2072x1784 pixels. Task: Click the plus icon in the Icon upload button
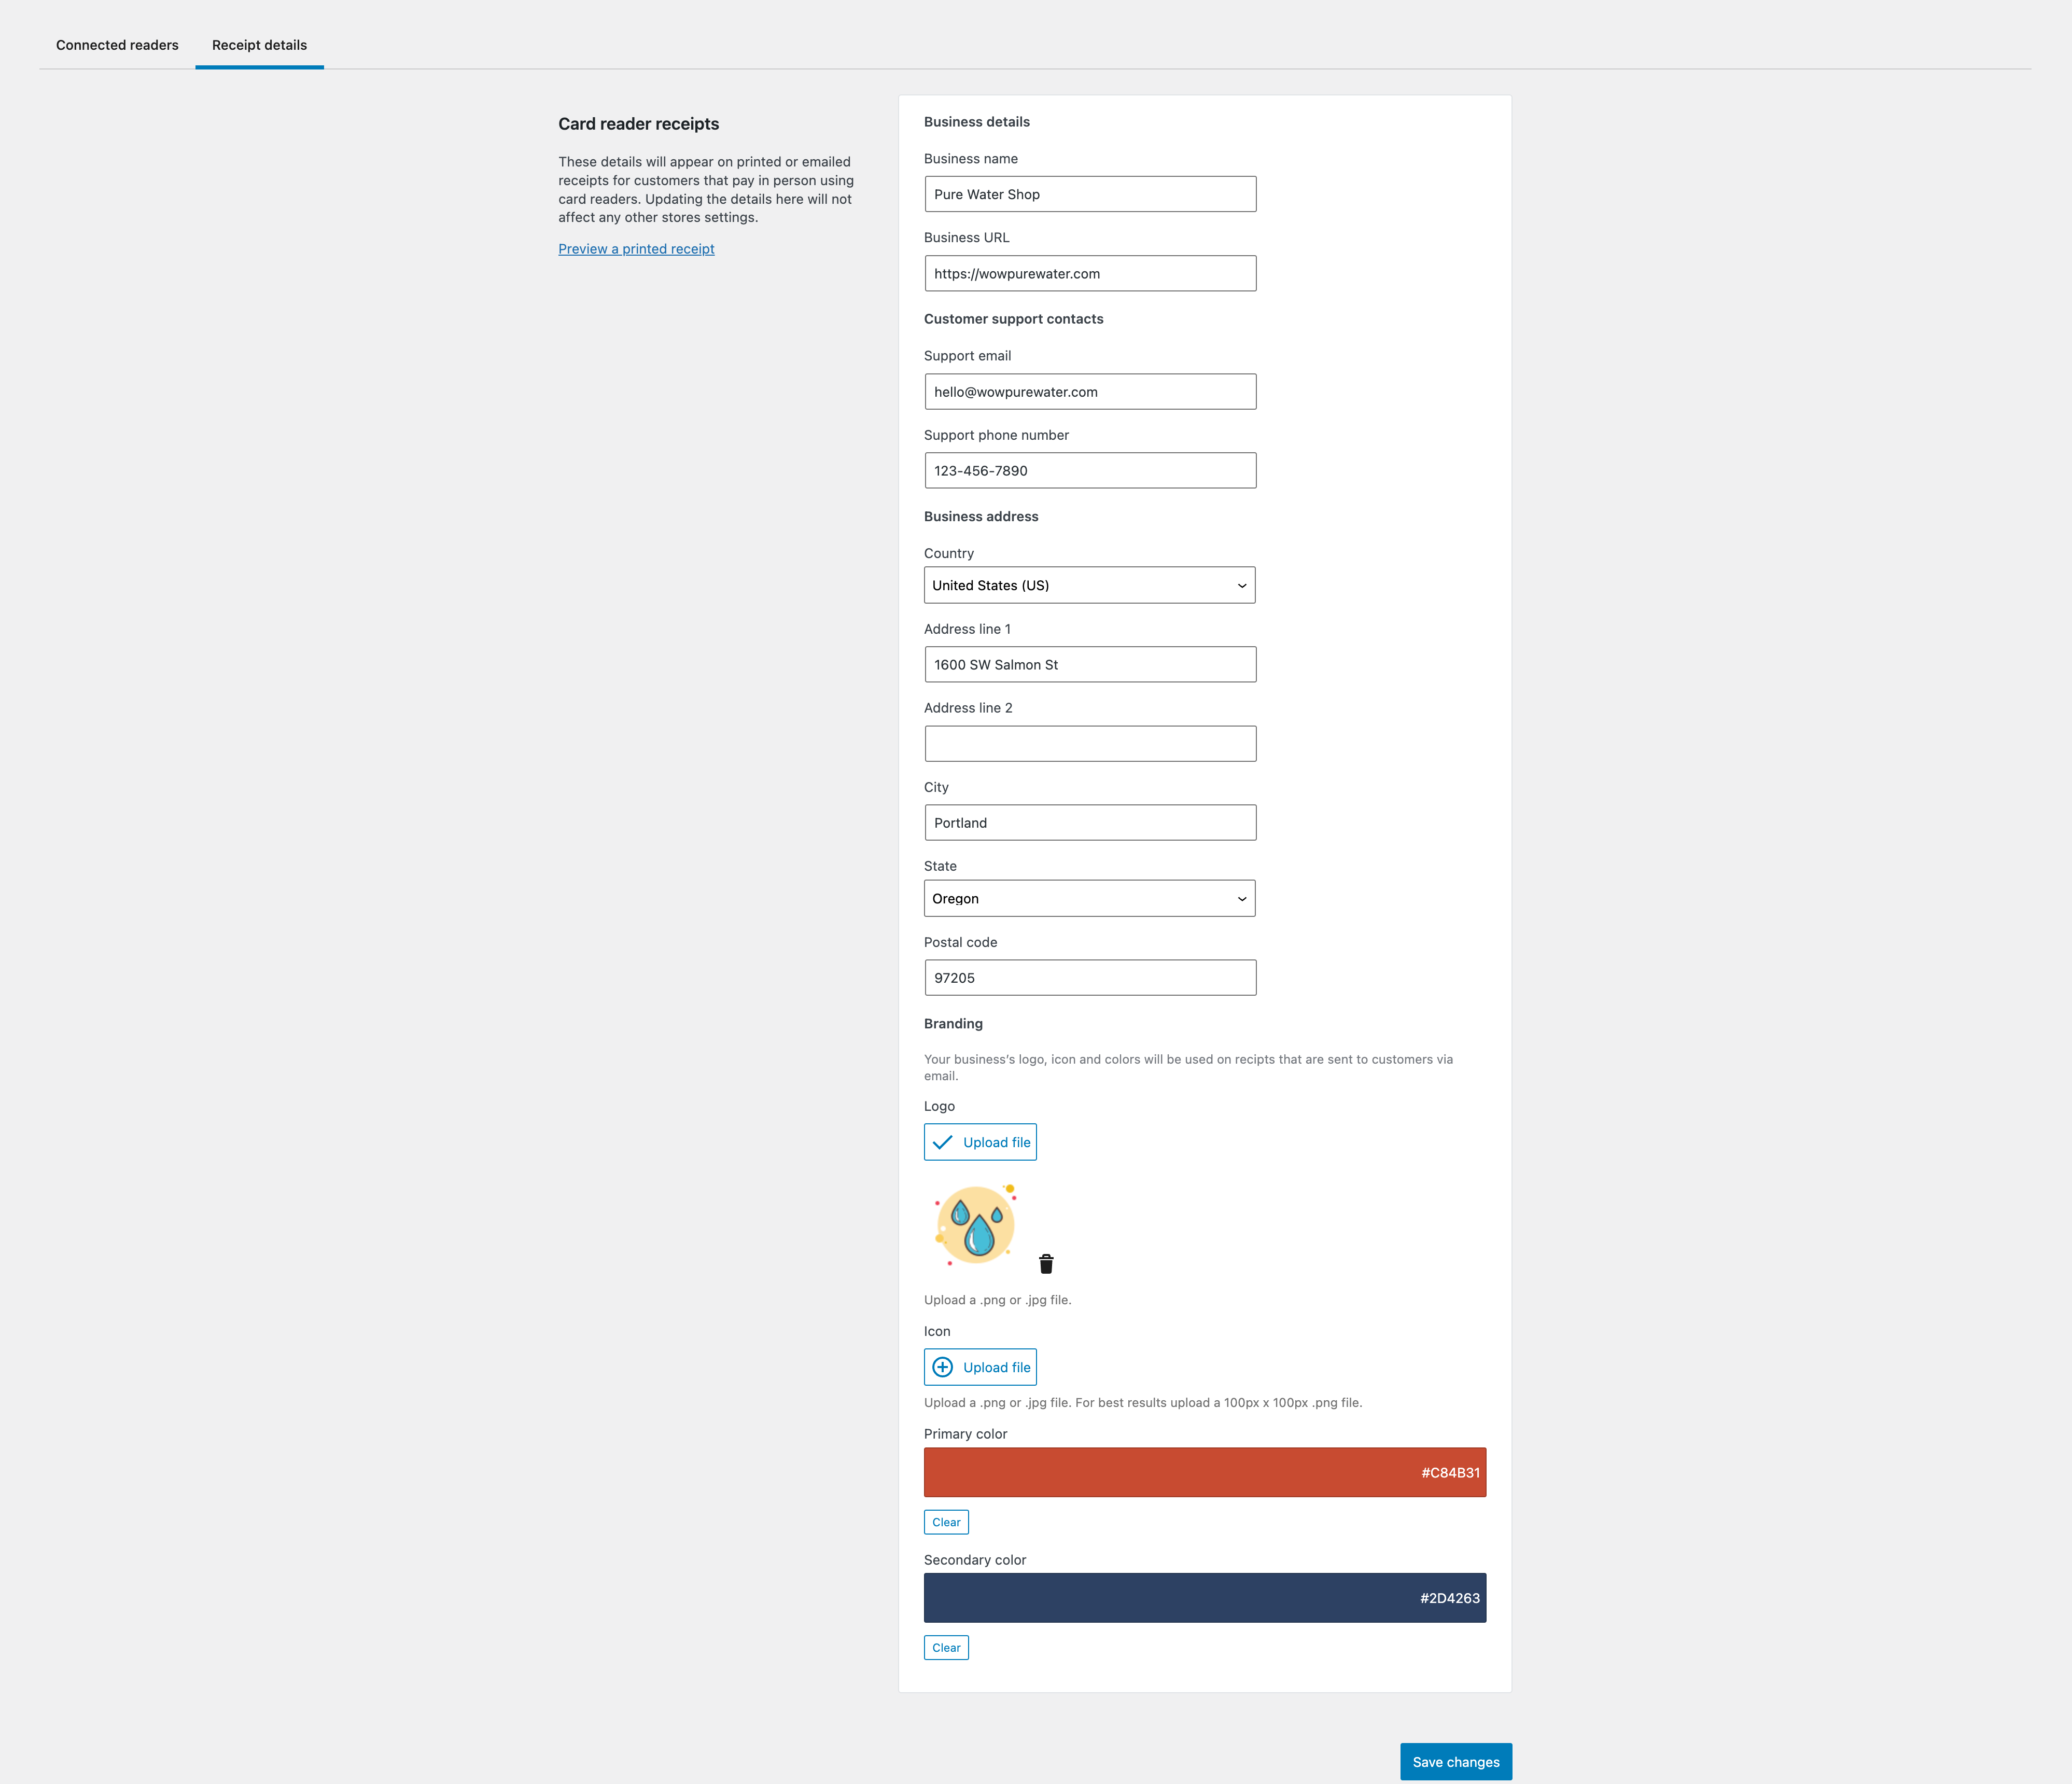click(x=942, y=1367)
